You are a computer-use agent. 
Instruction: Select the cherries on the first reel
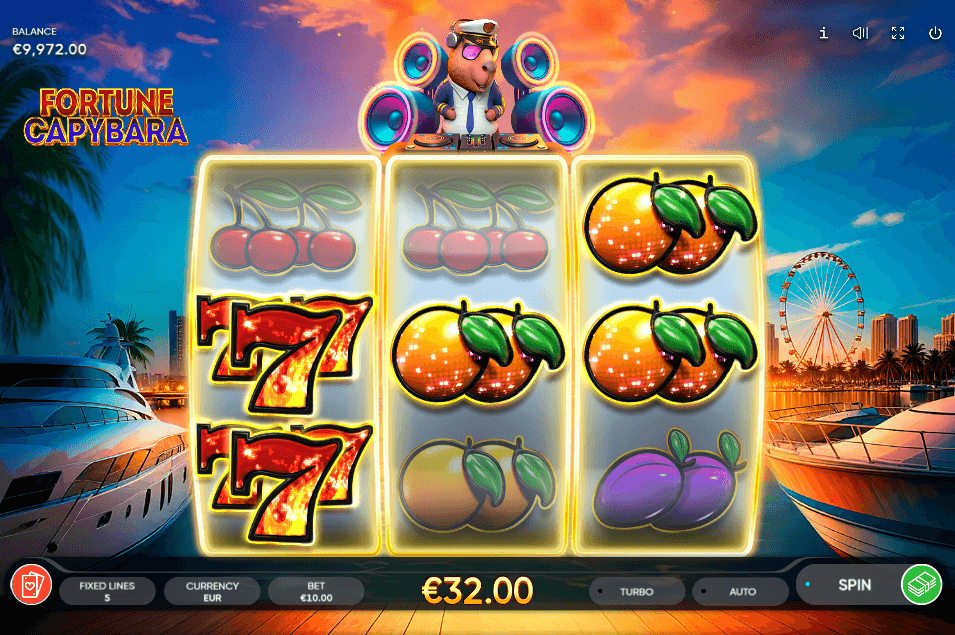click(x=285, y=225)
